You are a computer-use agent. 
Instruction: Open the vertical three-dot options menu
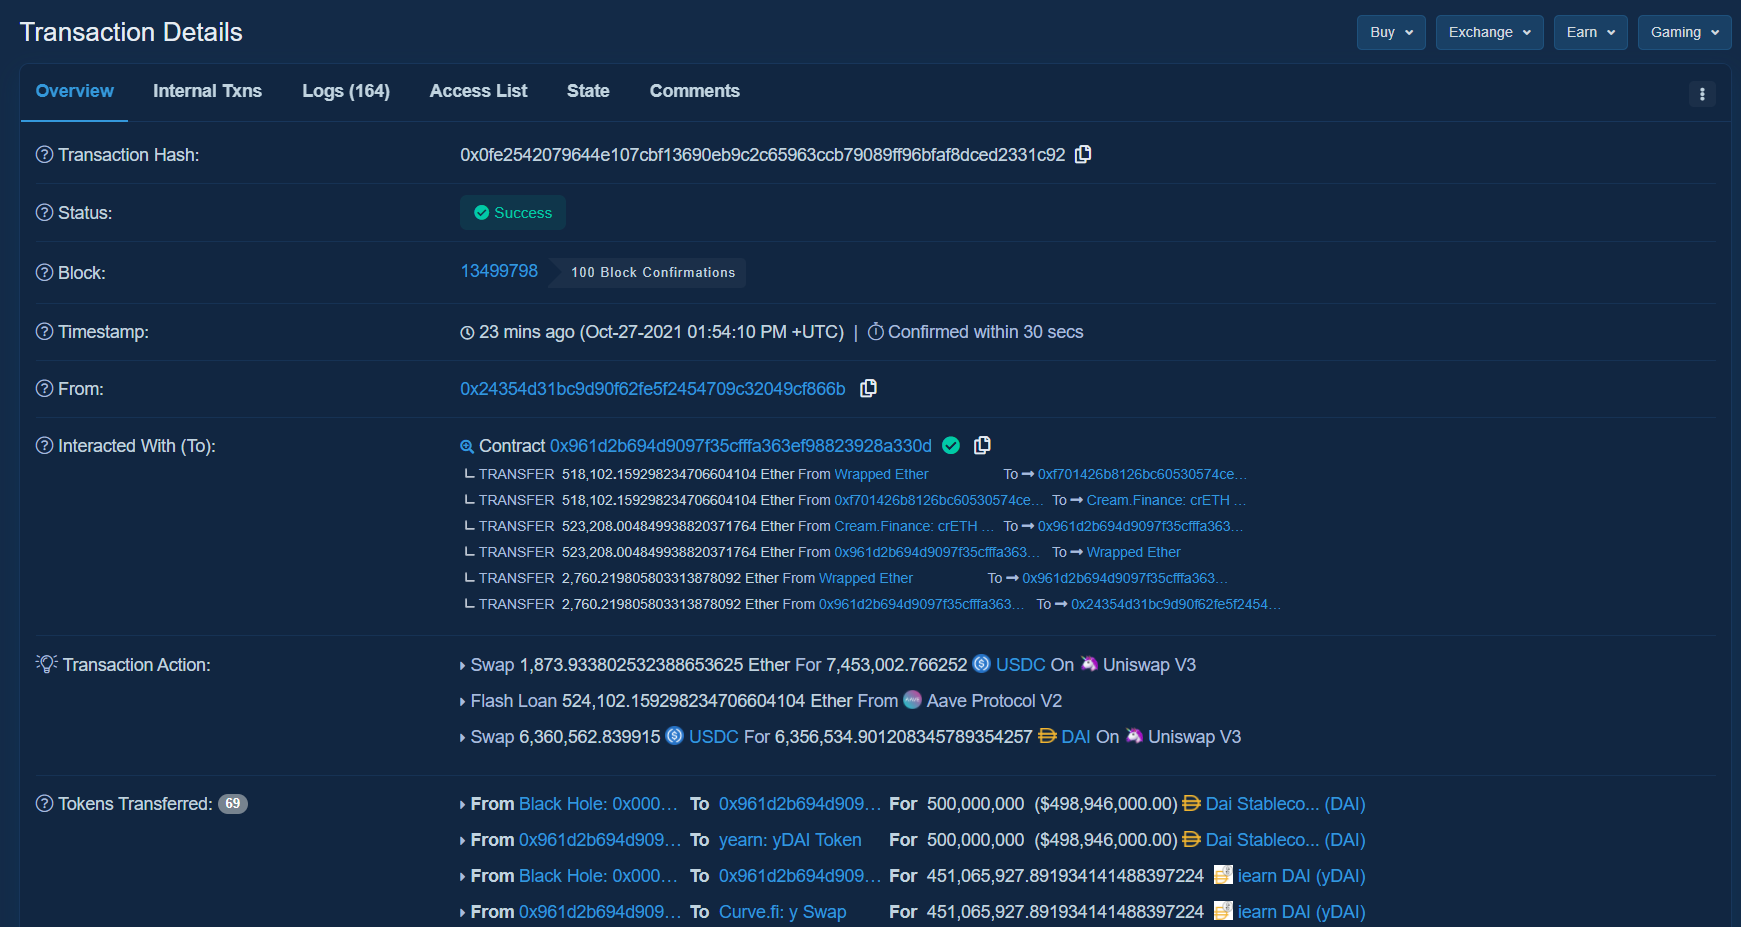pyautogui.click(x=1702, y=94)
